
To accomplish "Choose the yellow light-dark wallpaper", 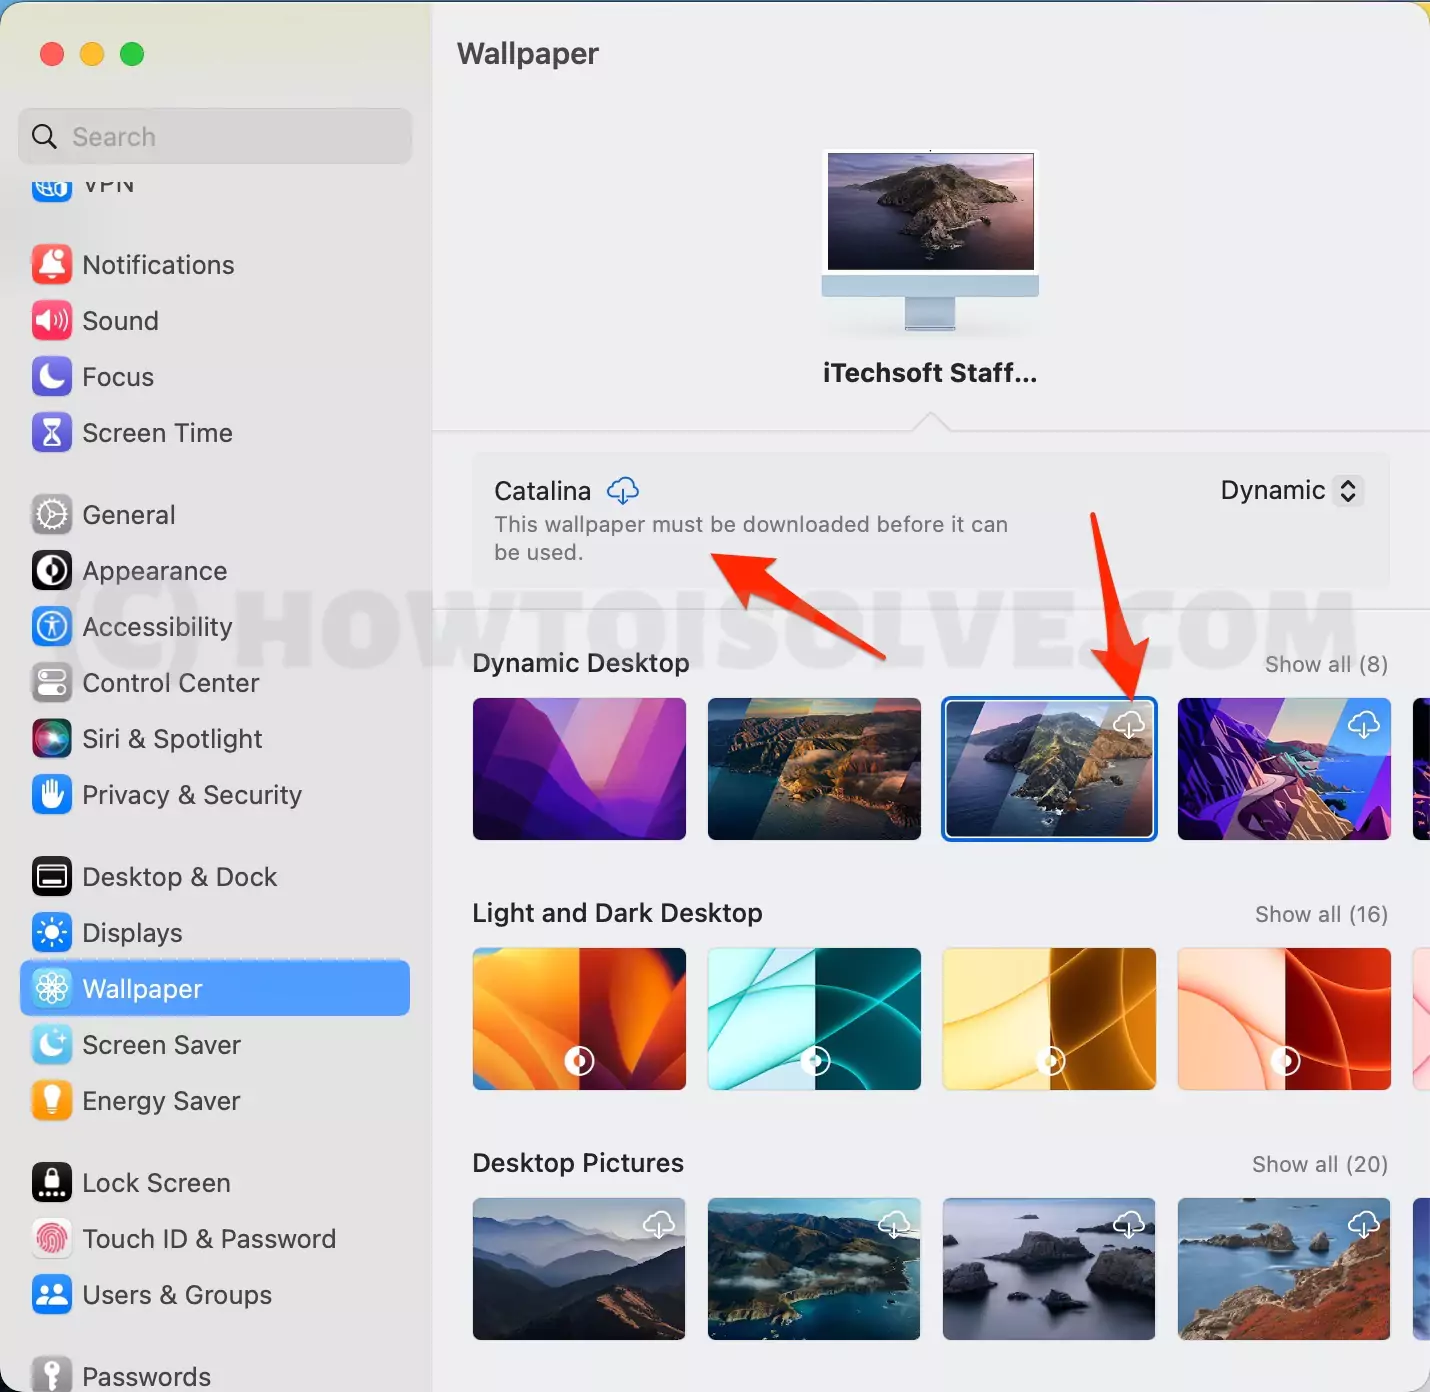I will tap(1049, 1019).
